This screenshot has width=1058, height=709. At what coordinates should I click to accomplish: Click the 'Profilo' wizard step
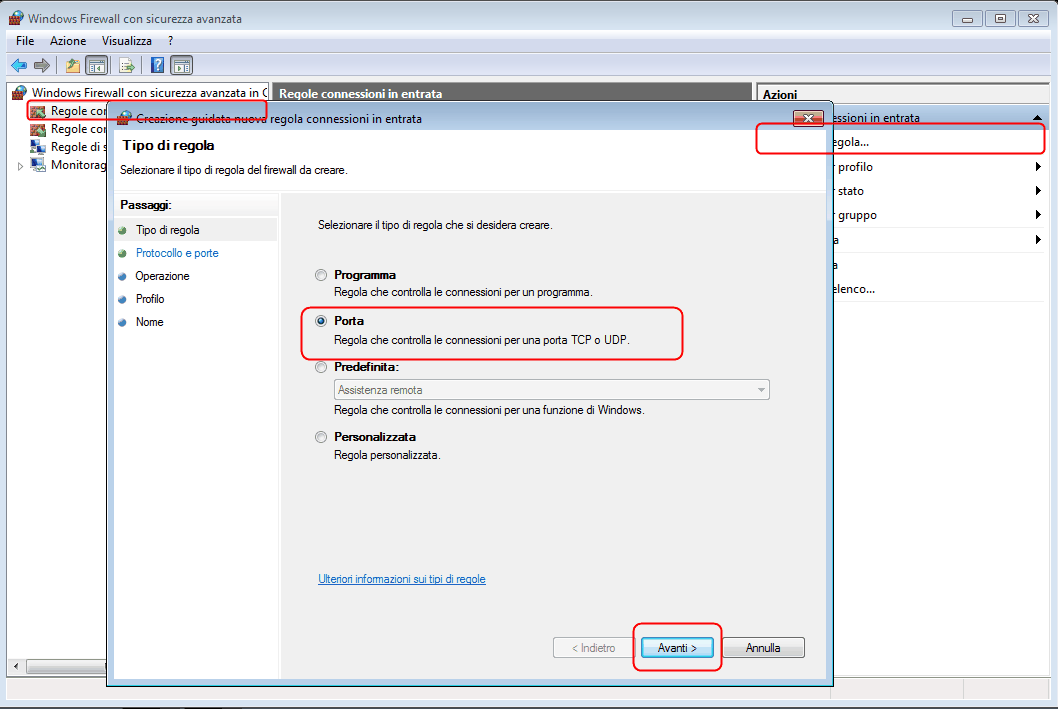(150, 299)
